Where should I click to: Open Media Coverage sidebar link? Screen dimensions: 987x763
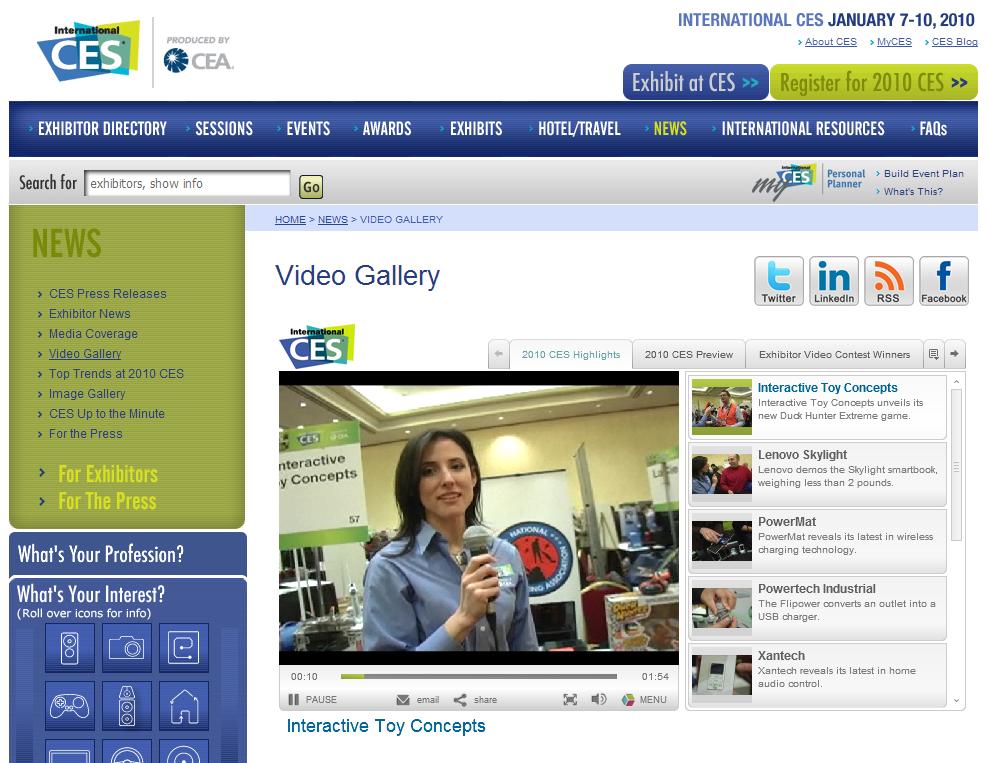click(x=93, y=334)
